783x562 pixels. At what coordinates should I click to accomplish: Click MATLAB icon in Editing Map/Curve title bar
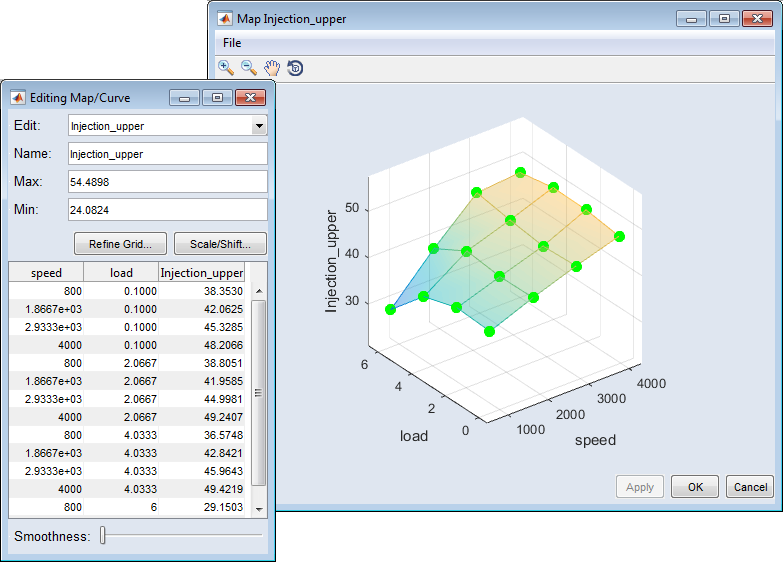point(18,98)
